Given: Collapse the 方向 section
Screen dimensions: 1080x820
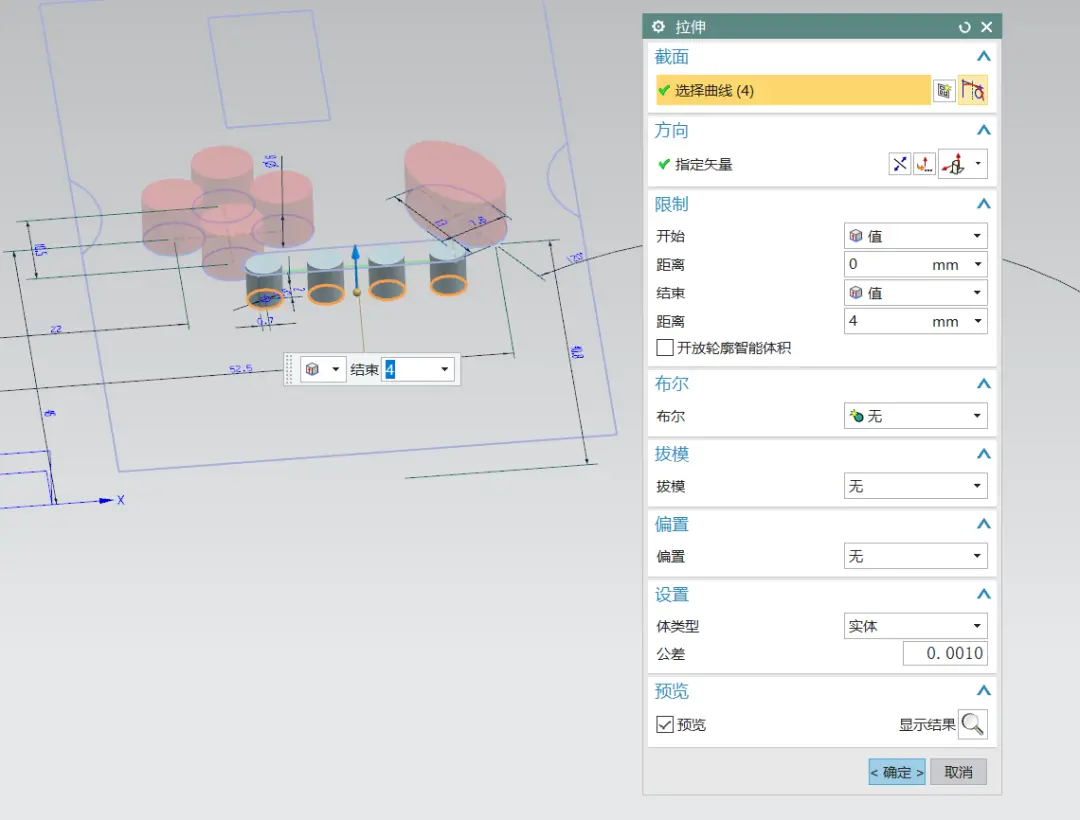Looking at the screenshot, I should tap(984, 130).
